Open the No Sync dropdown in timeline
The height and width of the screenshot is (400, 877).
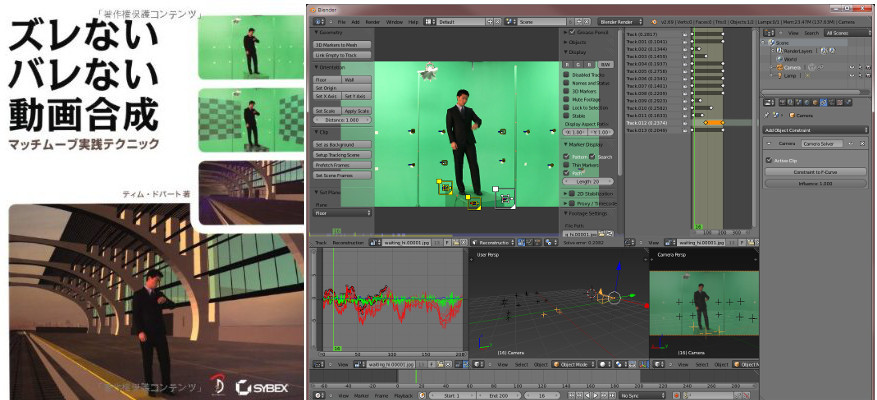(x=640, y=396)
